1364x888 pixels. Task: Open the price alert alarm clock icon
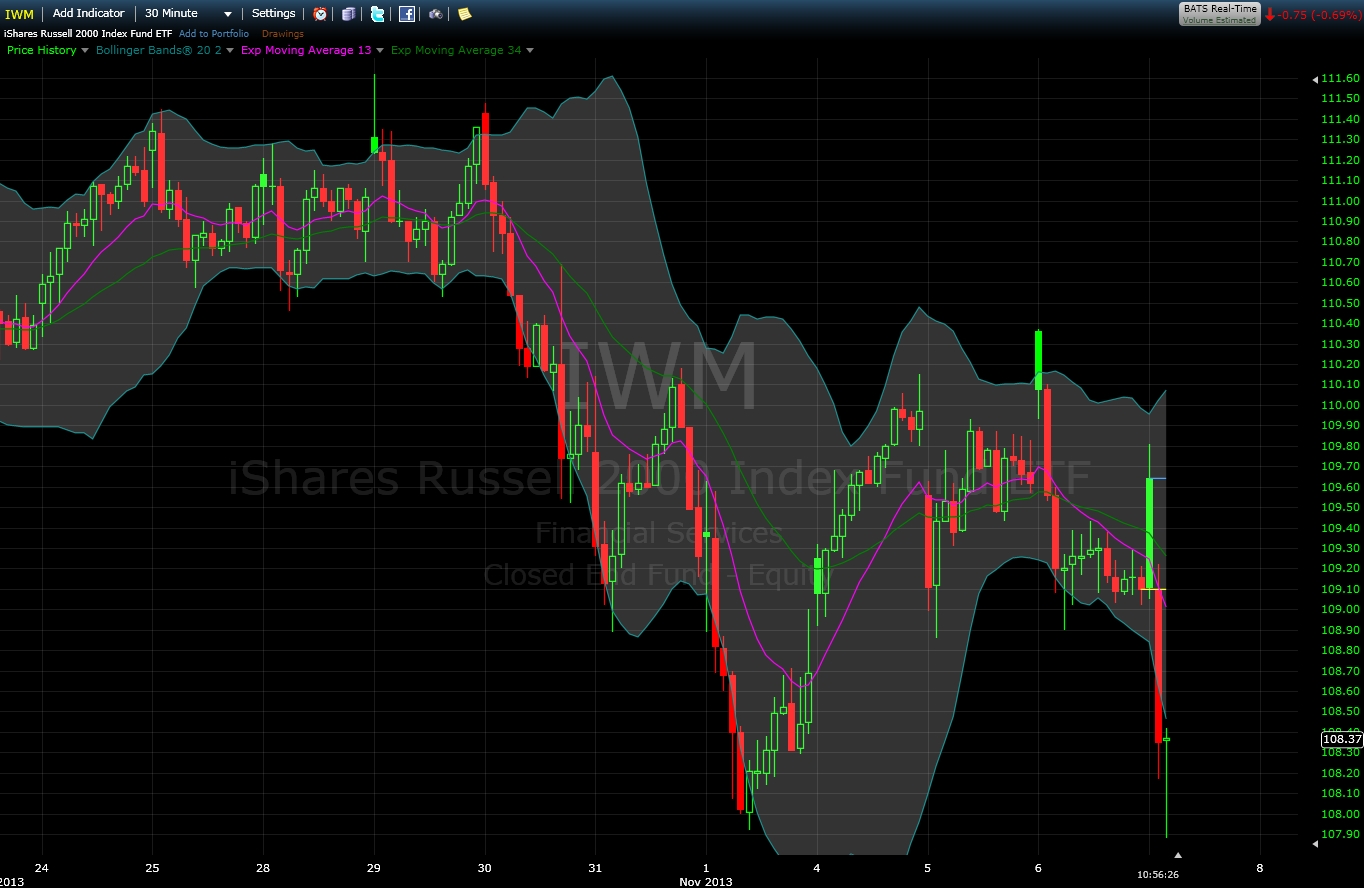pos(320,14)
